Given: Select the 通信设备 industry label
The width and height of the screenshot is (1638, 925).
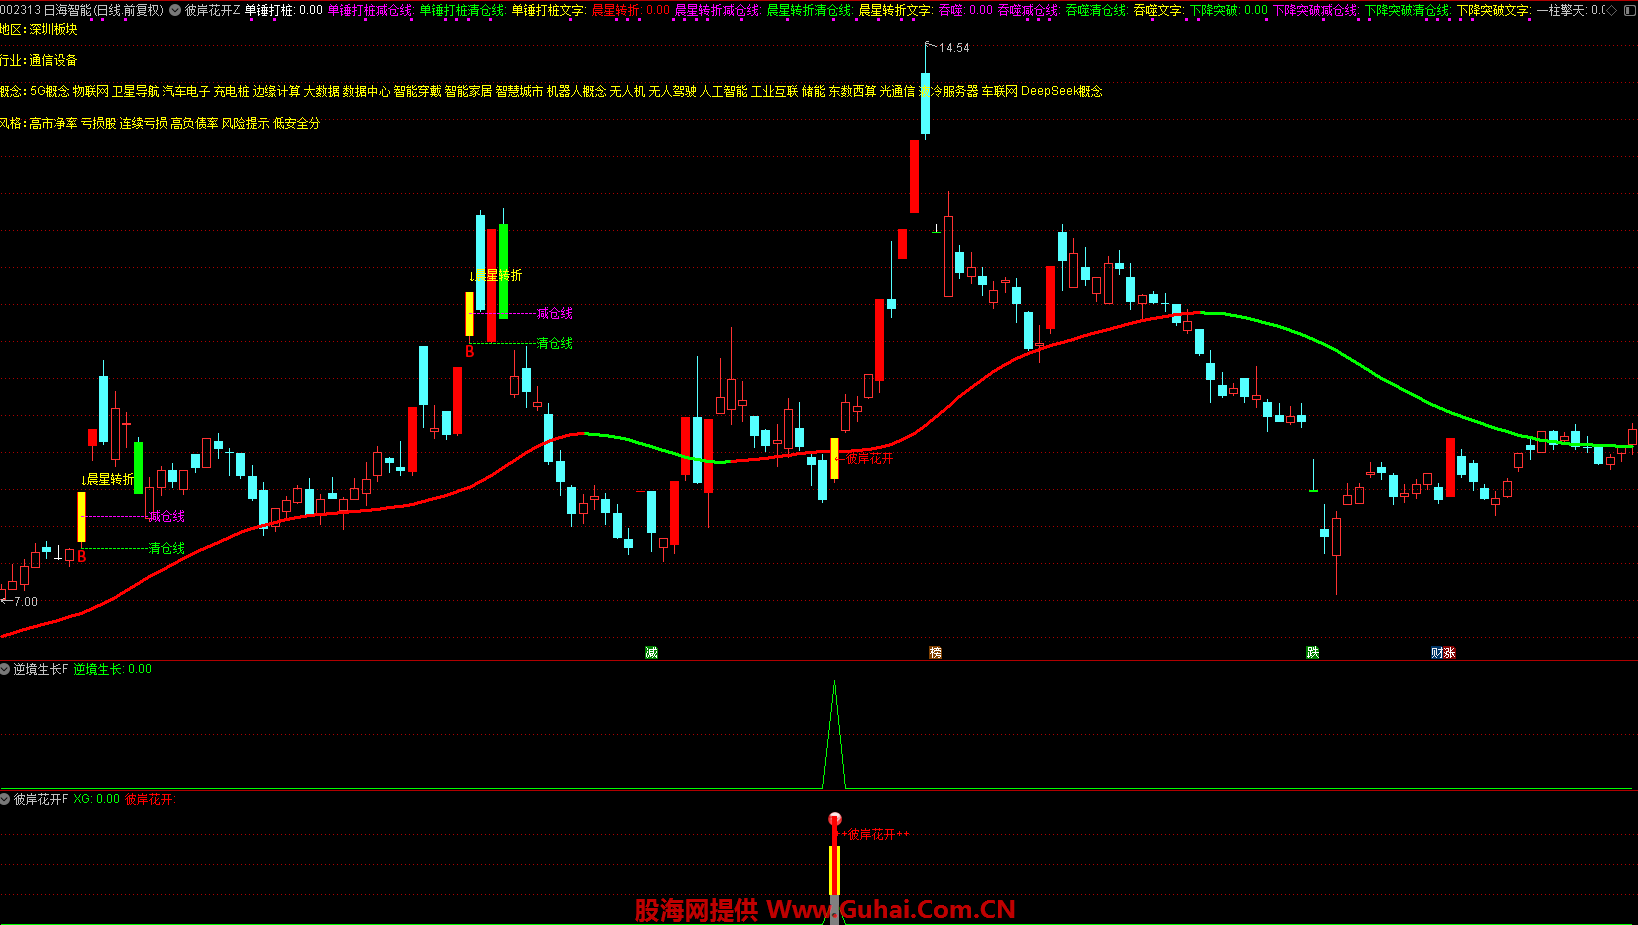Looking at the screenshot, I should (x=53, y=61).
